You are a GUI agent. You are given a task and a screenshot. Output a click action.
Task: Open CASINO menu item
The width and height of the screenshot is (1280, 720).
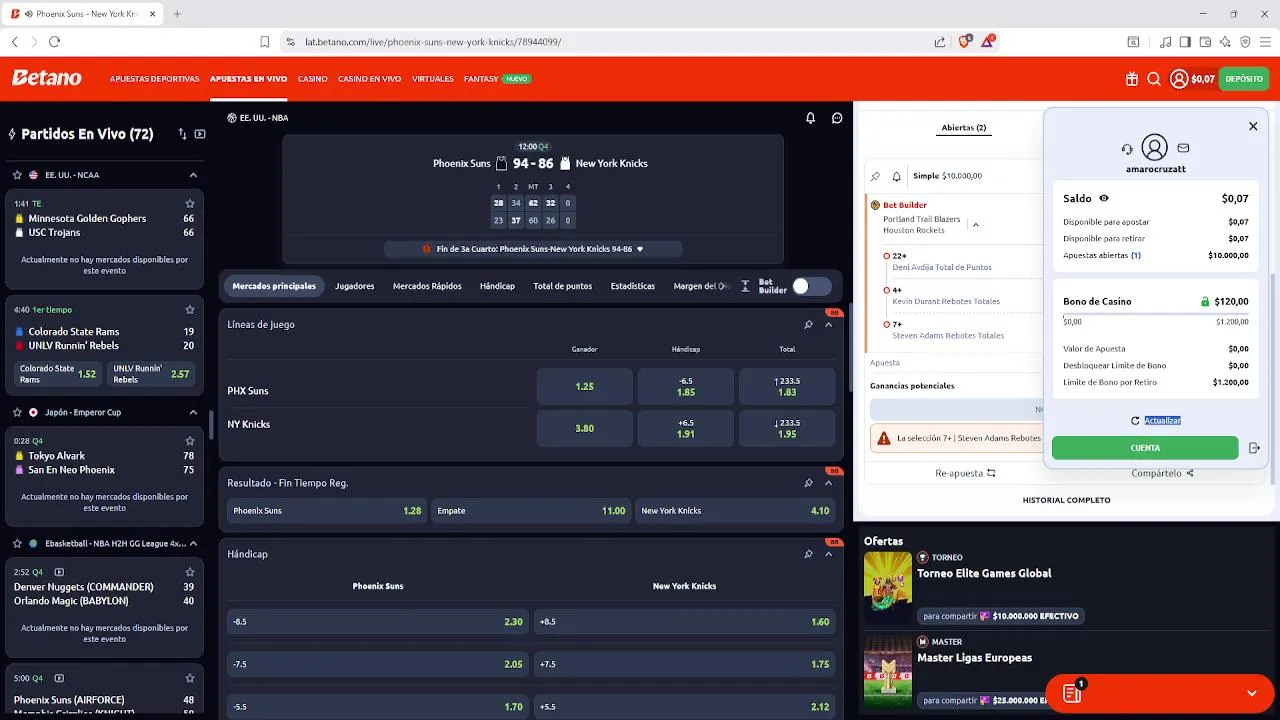pyautogui.click(x=313, y=79)
